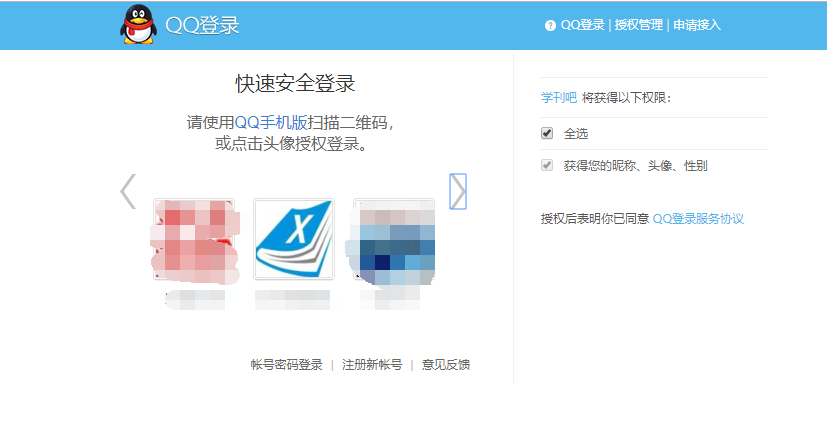The width and height of the screenshot is (827, 437).
Task: Open QQ登录 link in header
Action: pyautogui.click(x=582, y=25)
